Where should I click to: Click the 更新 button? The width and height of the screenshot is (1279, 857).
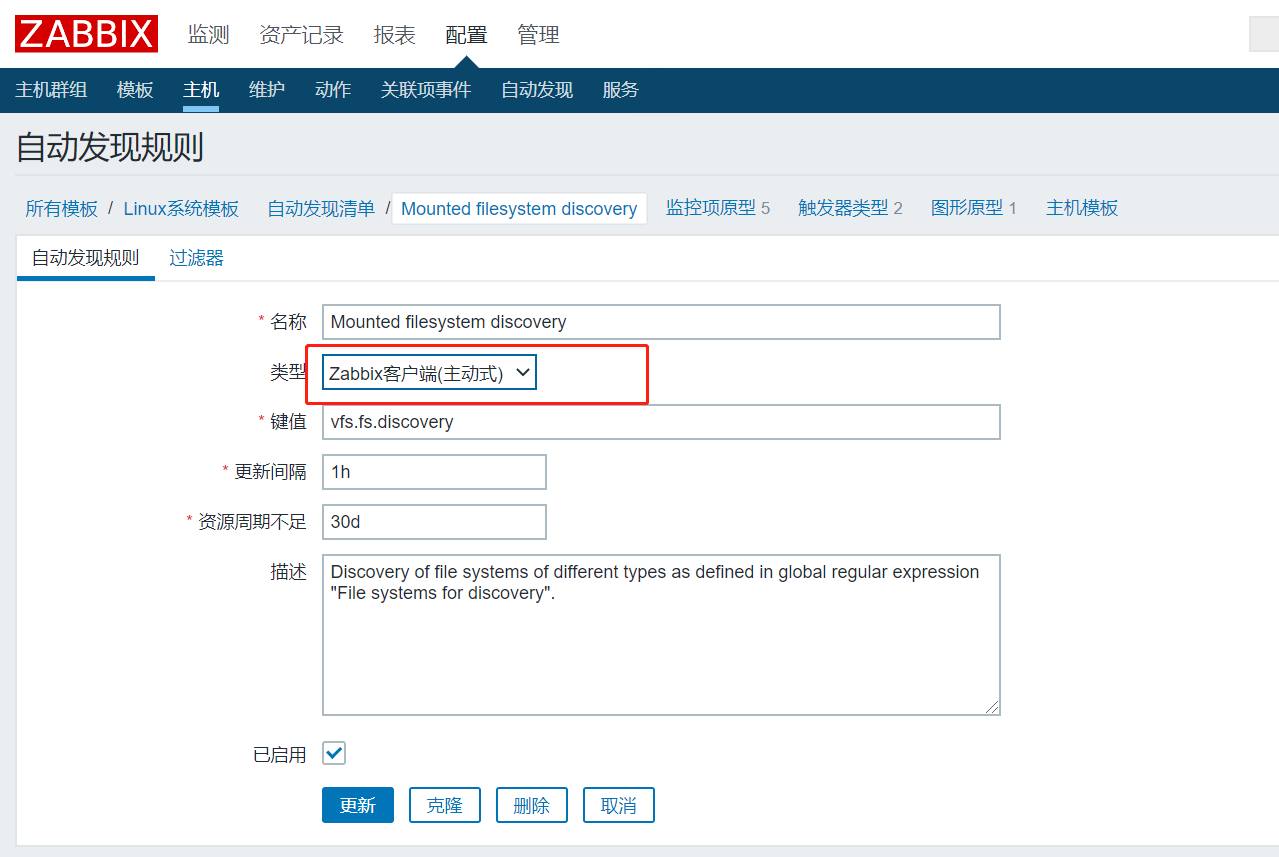pyautogui.click(x=358, y=805)
